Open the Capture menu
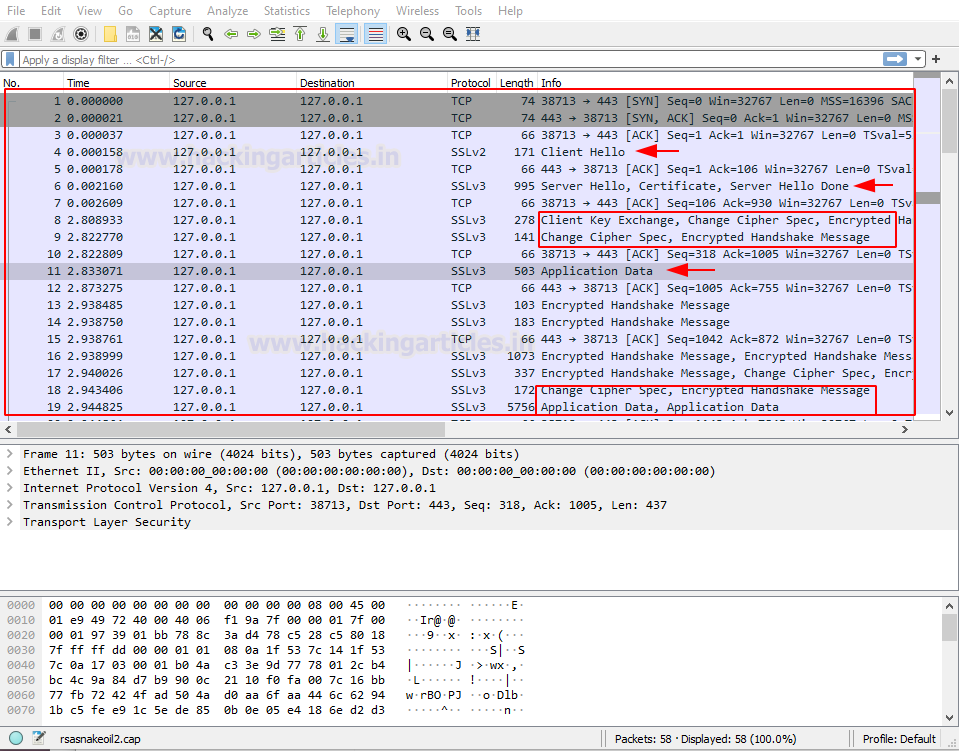 [170, 11]
